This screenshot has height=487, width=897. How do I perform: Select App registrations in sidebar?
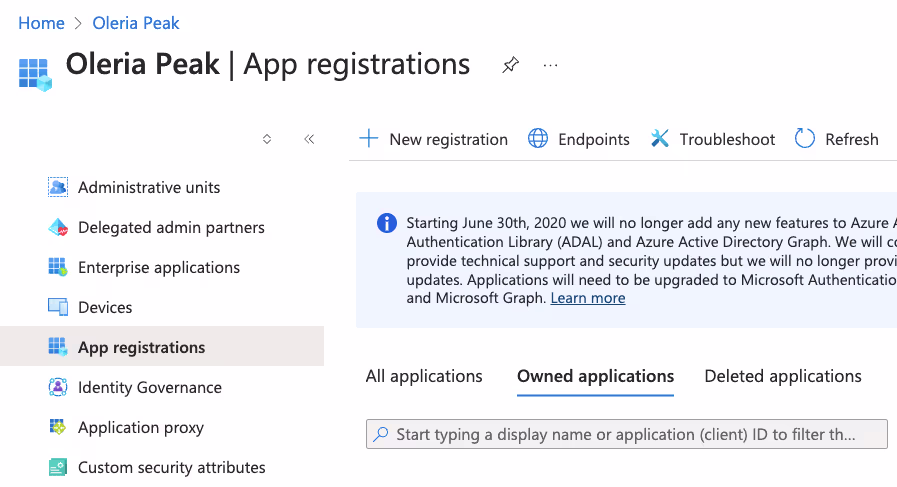[162, 346]
